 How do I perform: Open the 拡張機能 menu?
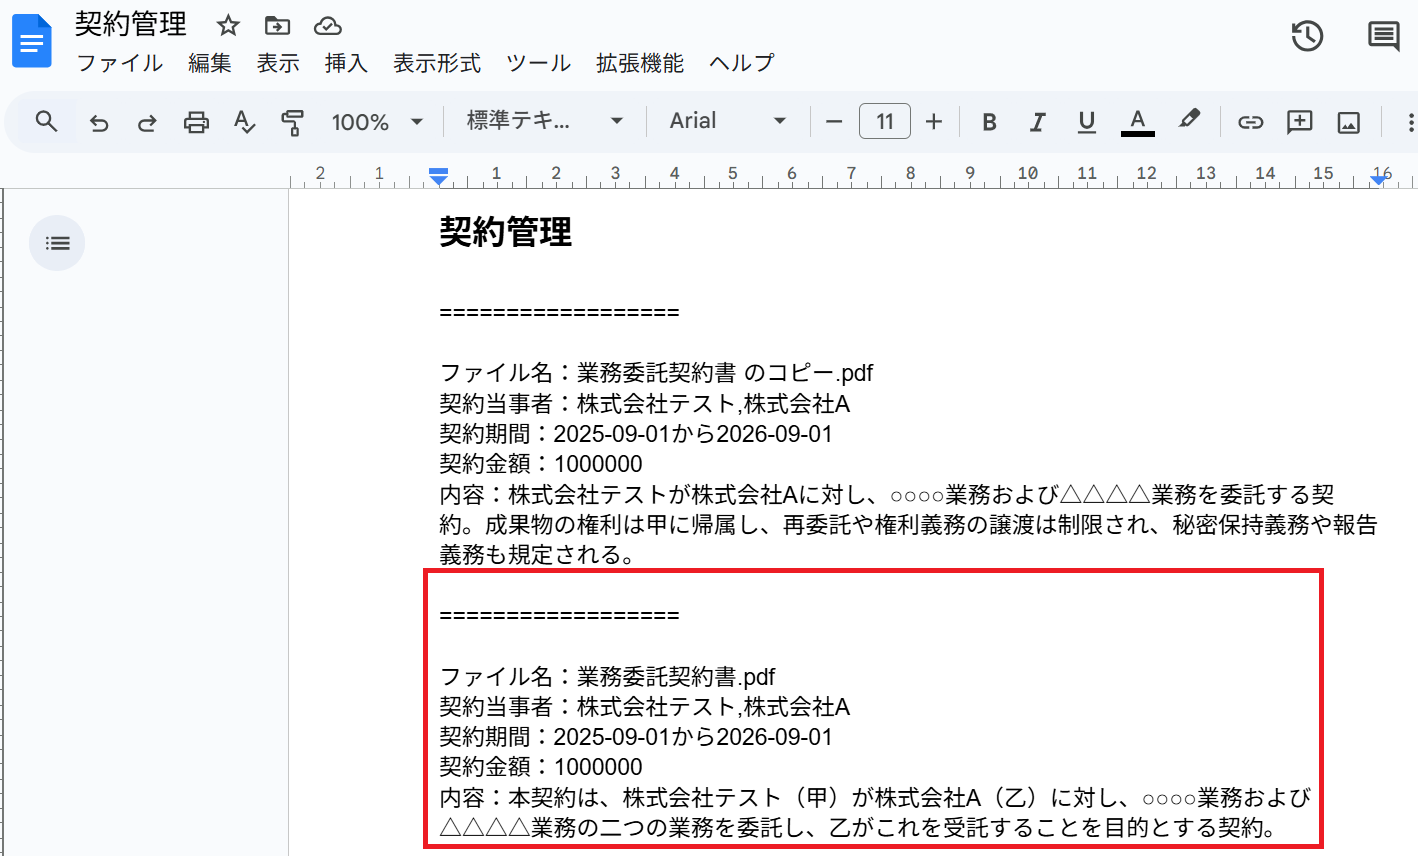coord(639,63)
